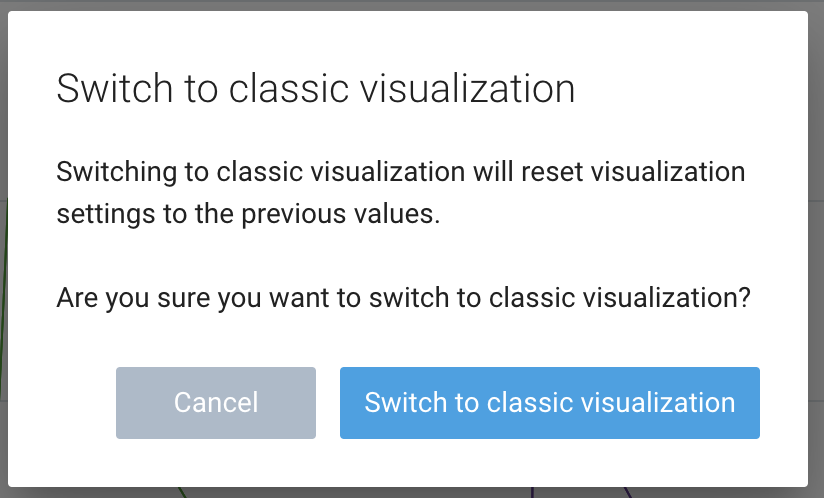Click the word "previous" in the message
The height and width of the screenshot is (498, 824).
[x=326, y=214]
